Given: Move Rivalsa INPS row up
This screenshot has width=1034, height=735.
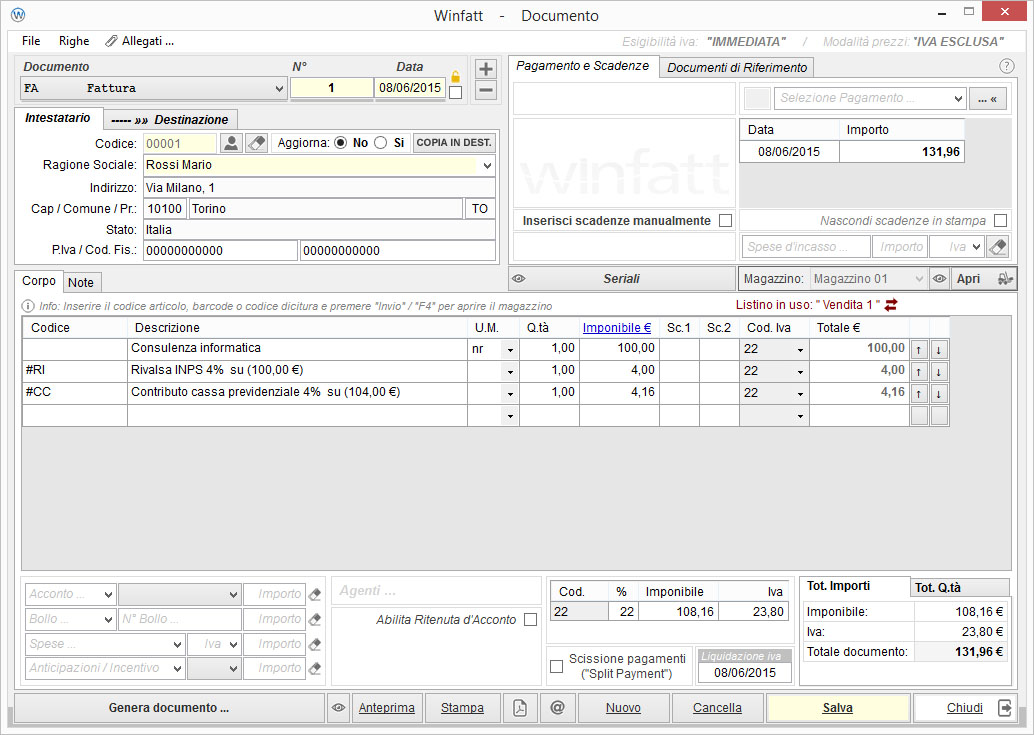Looking at the screenshot, I should point(919,372).
